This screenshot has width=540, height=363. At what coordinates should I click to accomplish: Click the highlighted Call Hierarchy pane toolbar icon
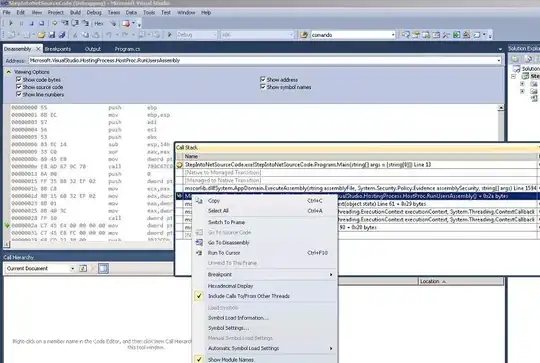103,268
